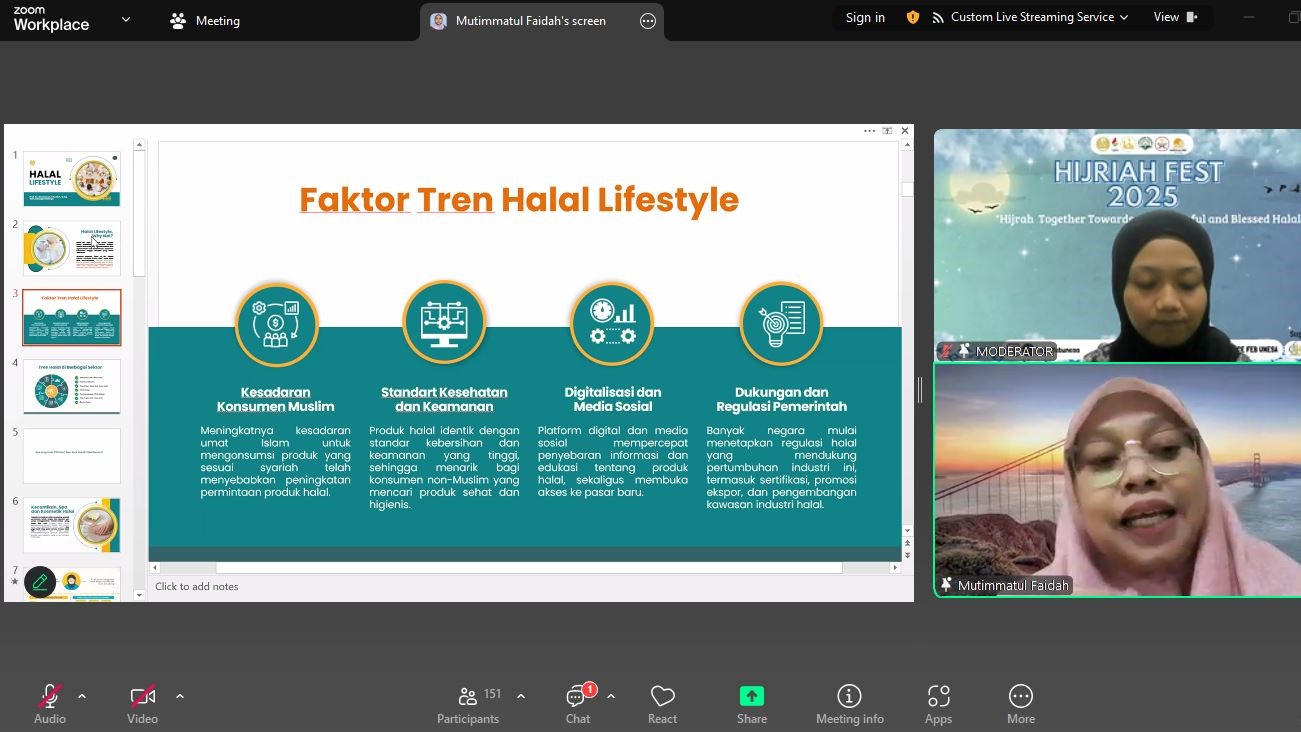Open screen share options next to Mutimmatul Faidah's screen

click(648, 21)
